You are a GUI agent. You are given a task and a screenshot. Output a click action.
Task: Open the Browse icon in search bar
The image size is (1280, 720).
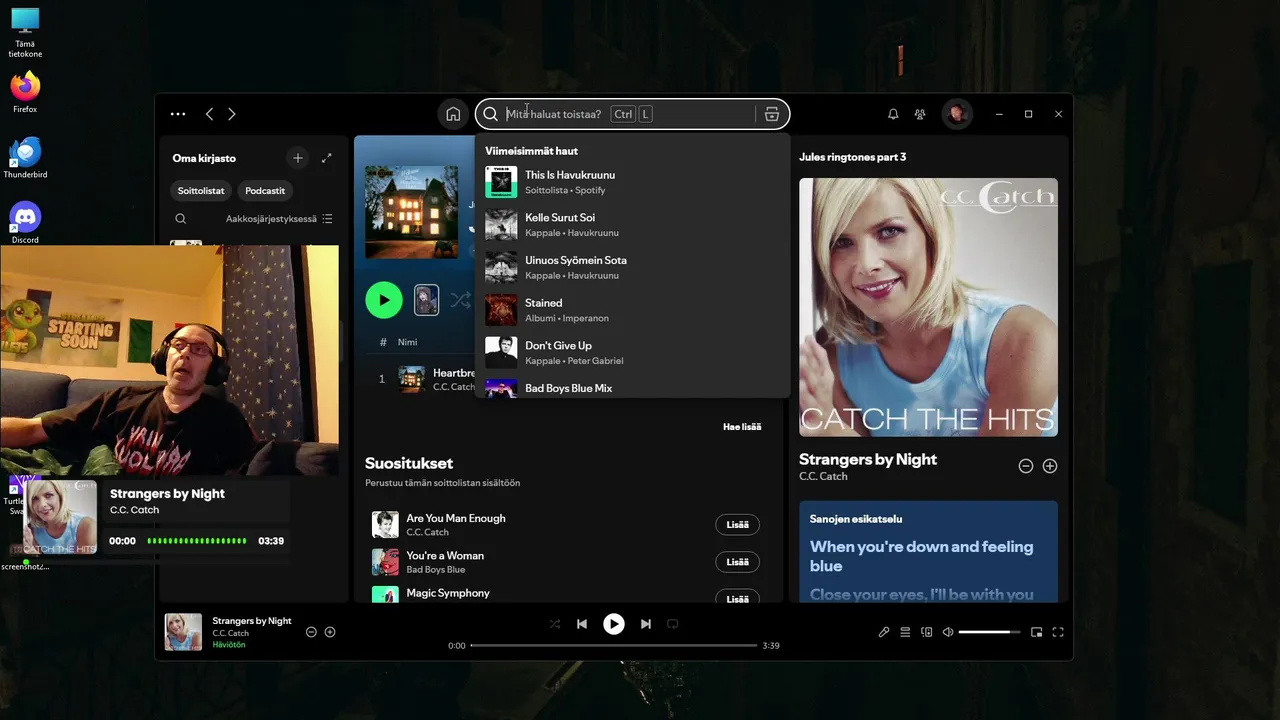pos(772,114)
